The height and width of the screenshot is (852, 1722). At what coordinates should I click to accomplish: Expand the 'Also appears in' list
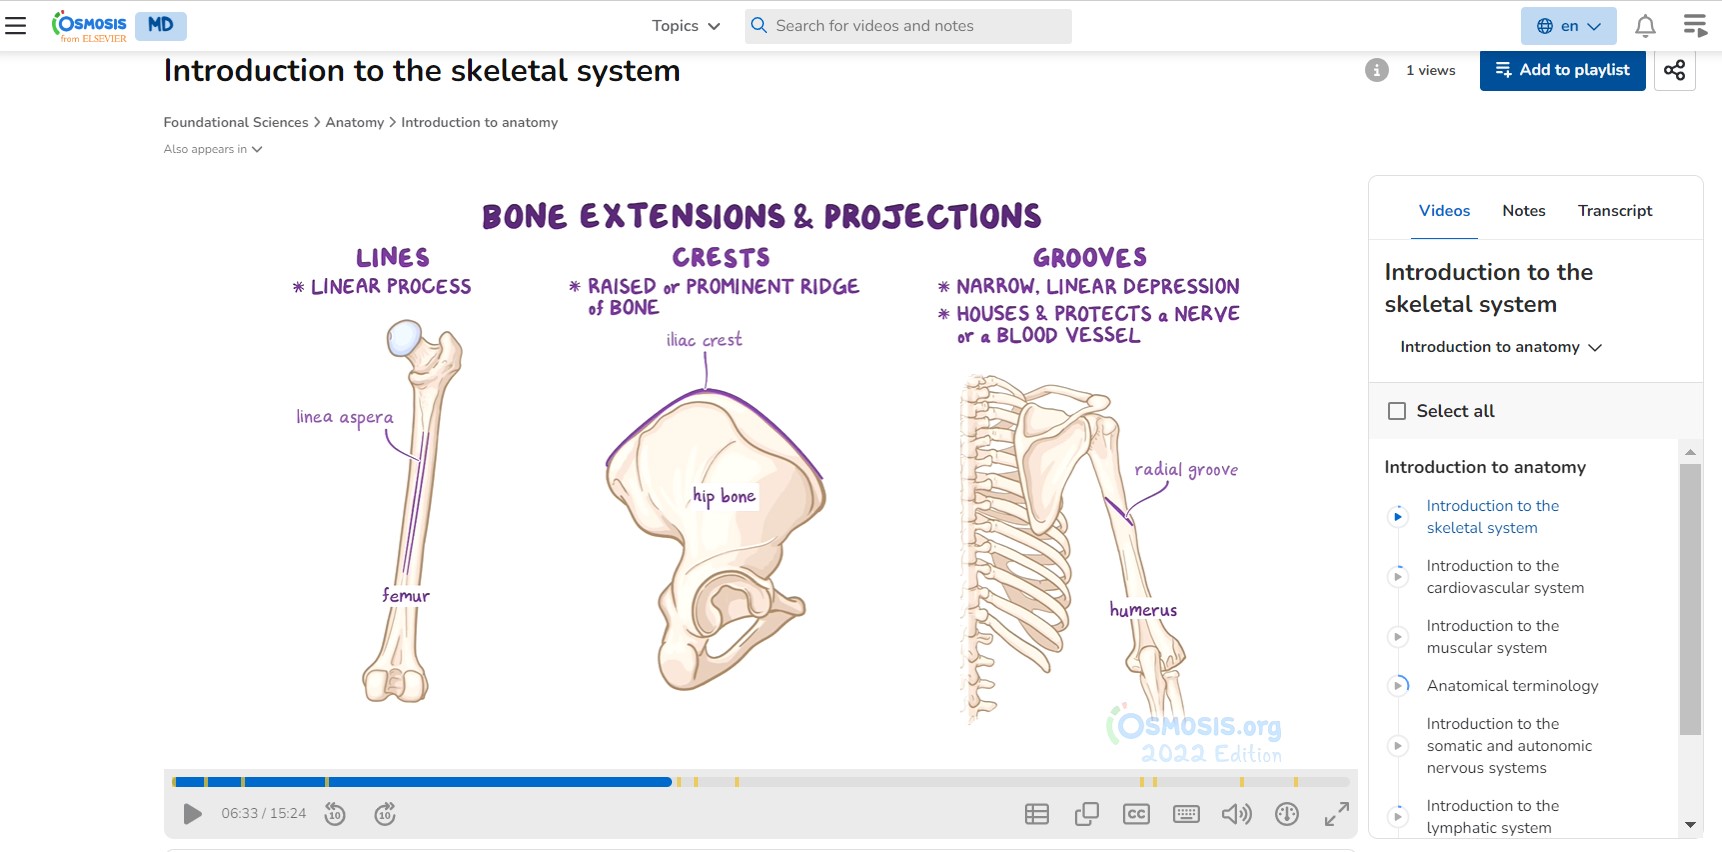213,149
